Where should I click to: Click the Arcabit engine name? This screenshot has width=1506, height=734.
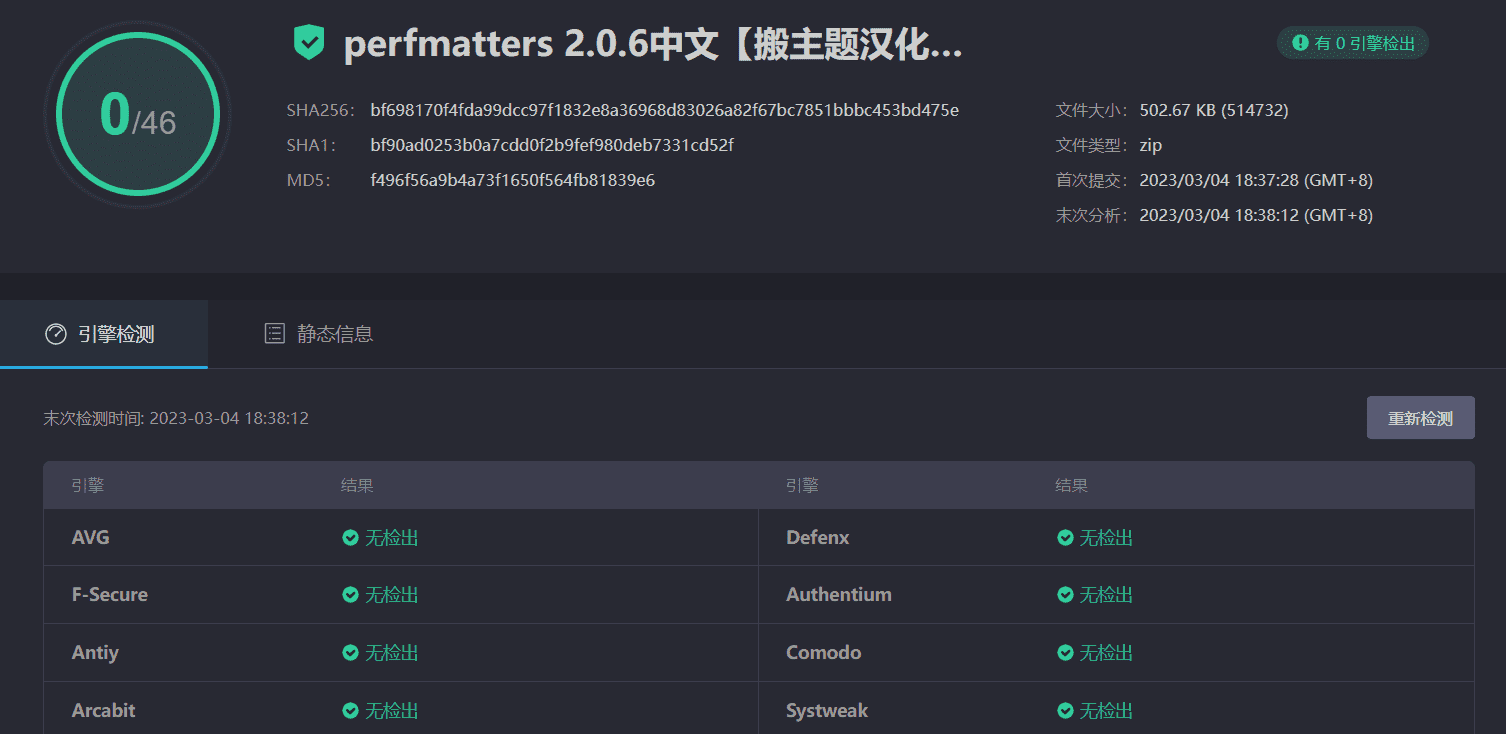pos(104,711)
